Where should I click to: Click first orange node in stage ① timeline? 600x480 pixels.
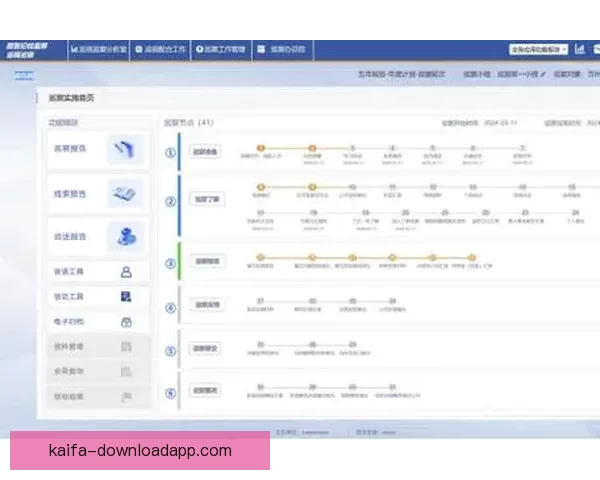coord(261,148)
